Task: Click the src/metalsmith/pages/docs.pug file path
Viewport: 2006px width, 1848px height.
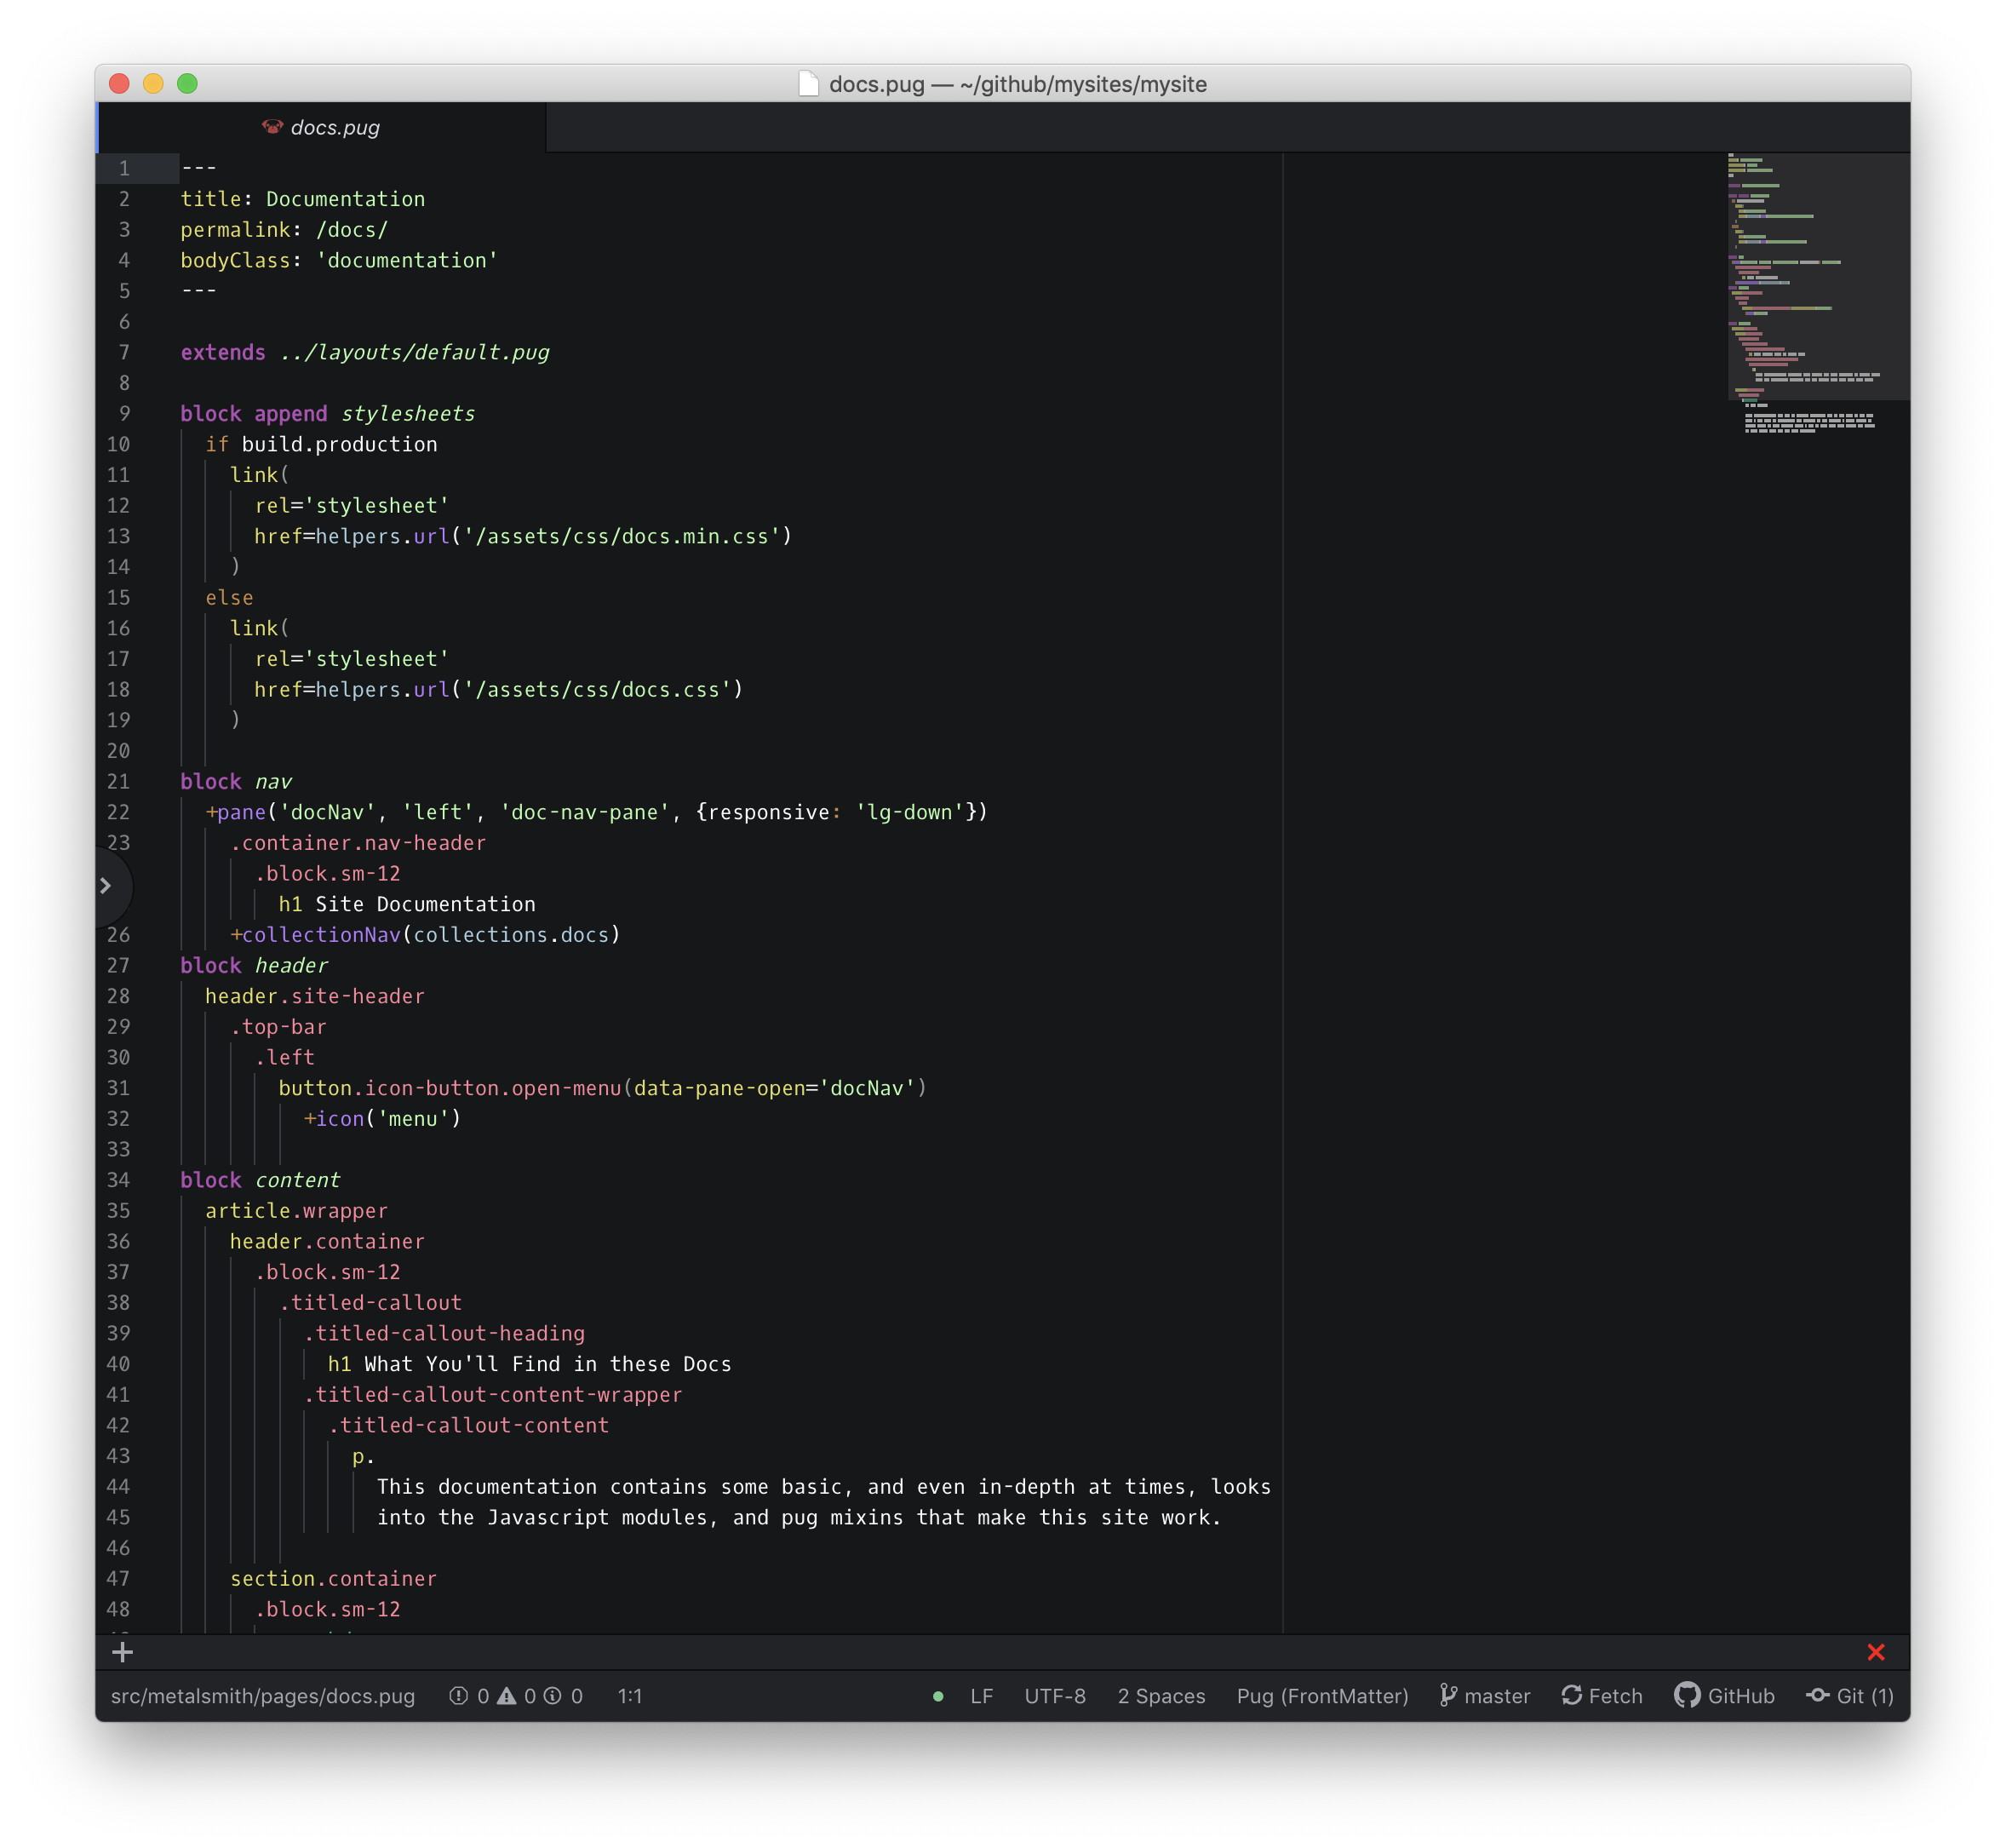Action: click(263, 1696)
